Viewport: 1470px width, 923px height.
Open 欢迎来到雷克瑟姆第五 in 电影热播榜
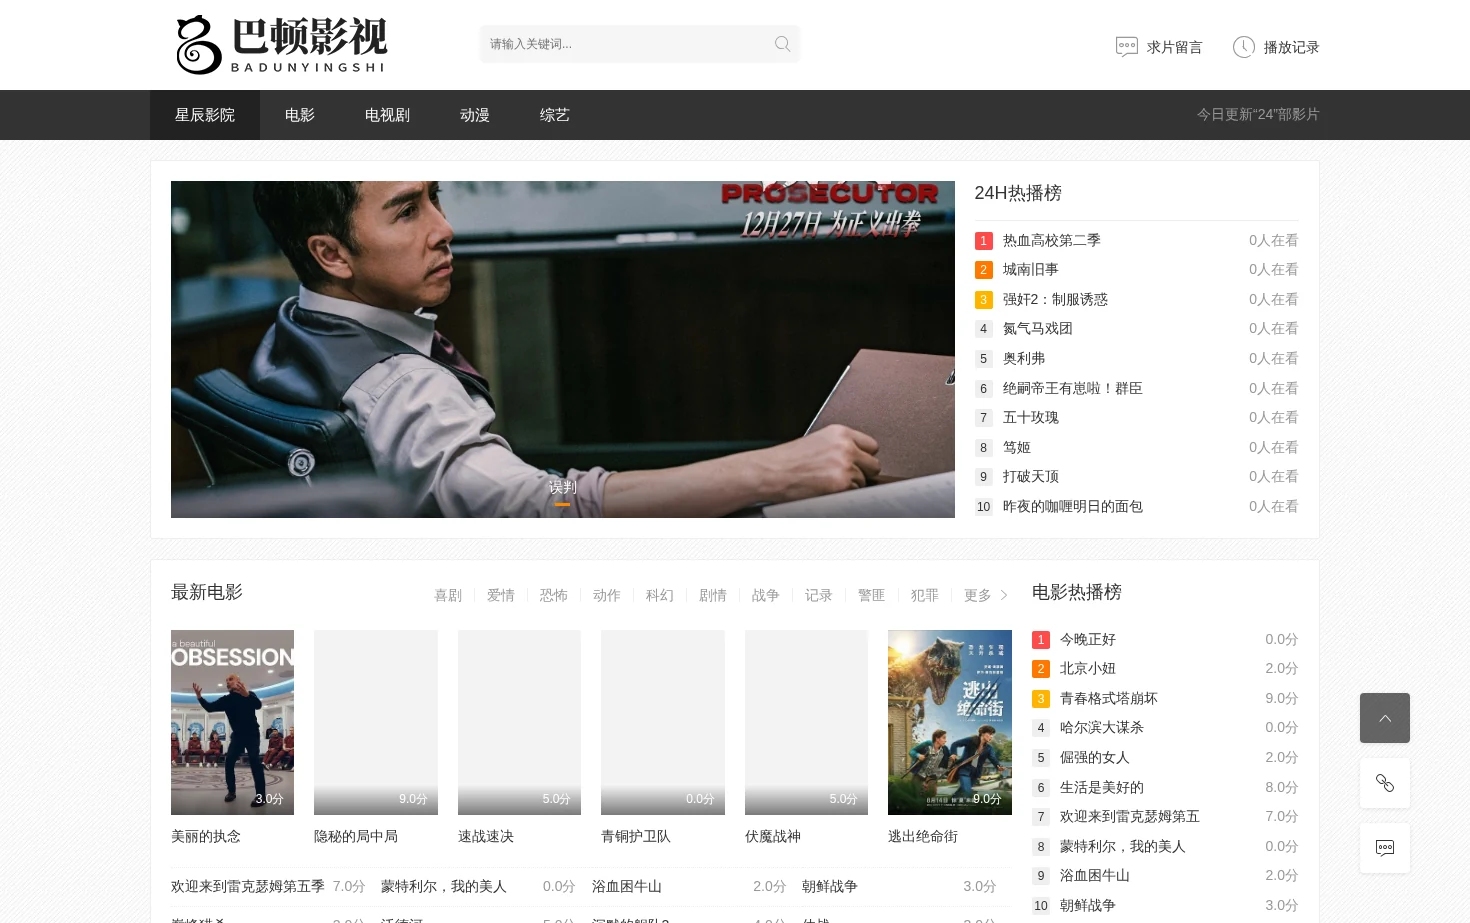(x=1130, y=816)
